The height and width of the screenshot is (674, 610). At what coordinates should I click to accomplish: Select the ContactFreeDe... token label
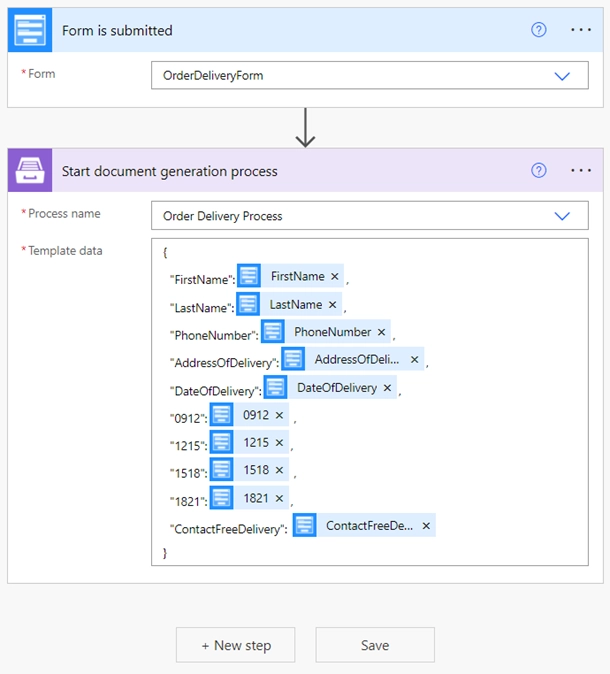[x=369, y=526]
